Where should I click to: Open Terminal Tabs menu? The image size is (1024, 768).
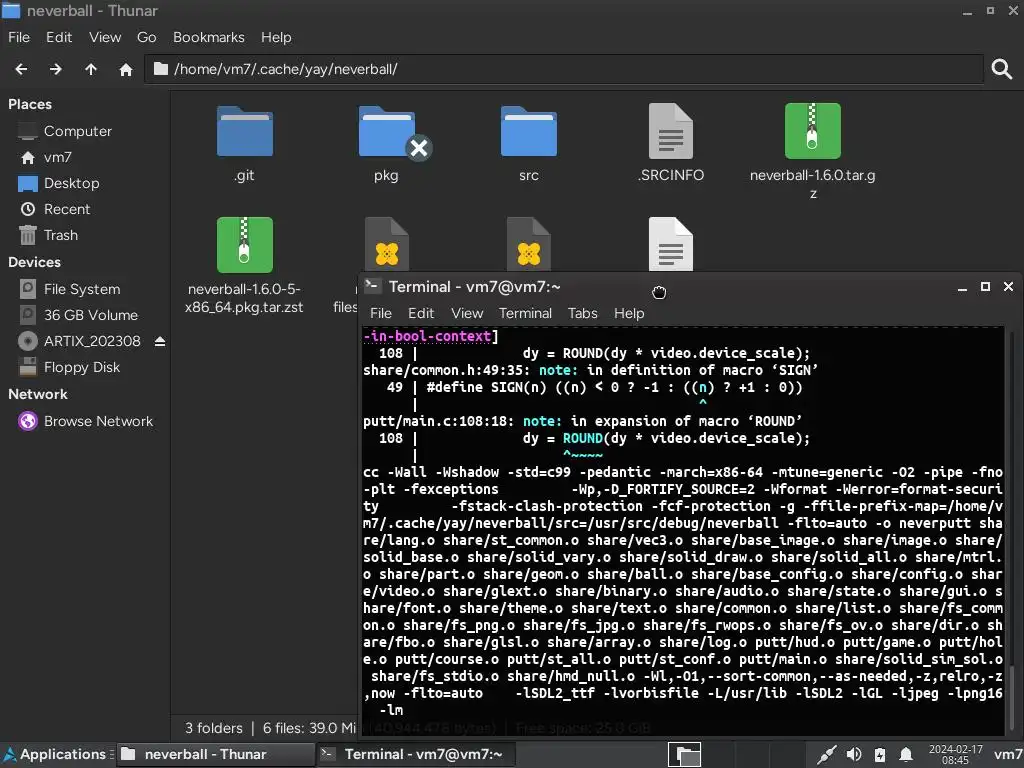click(x=583, y=313)
